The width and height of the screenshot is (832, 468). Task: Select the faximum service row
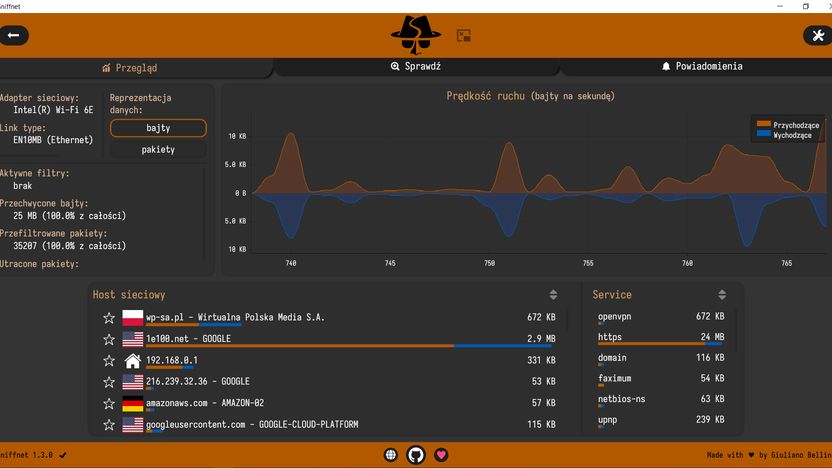pyautogui.click(x=661, y=379)
